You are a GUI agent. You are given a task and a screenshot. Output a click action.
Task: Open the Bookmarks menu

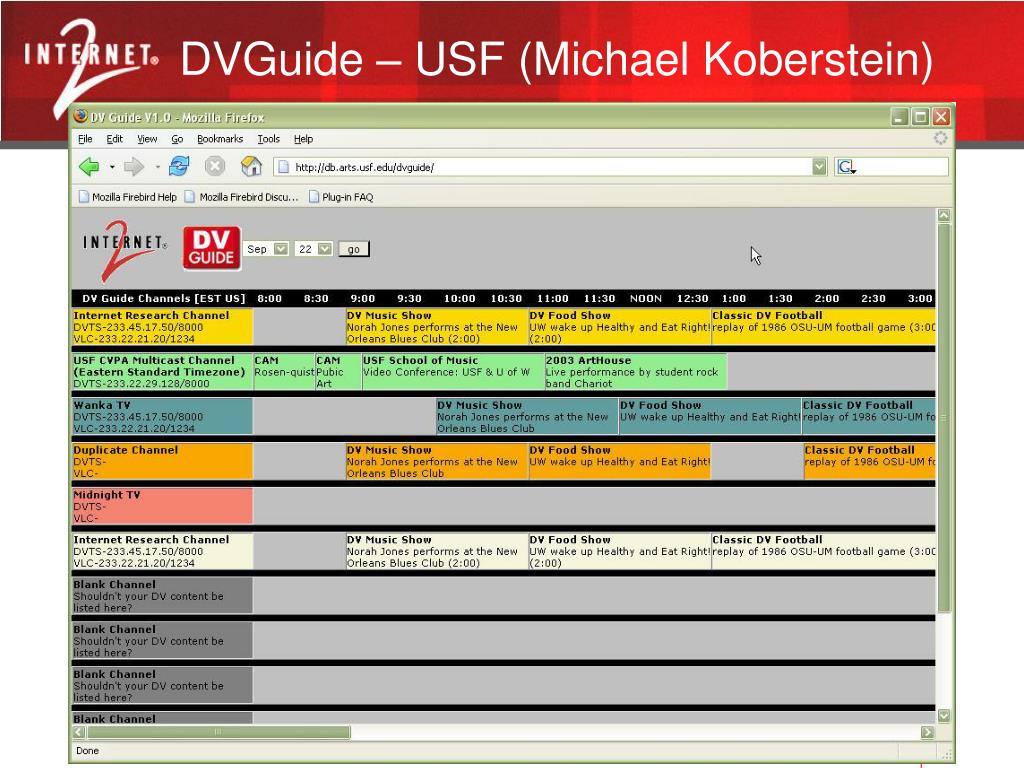(220, 138)
